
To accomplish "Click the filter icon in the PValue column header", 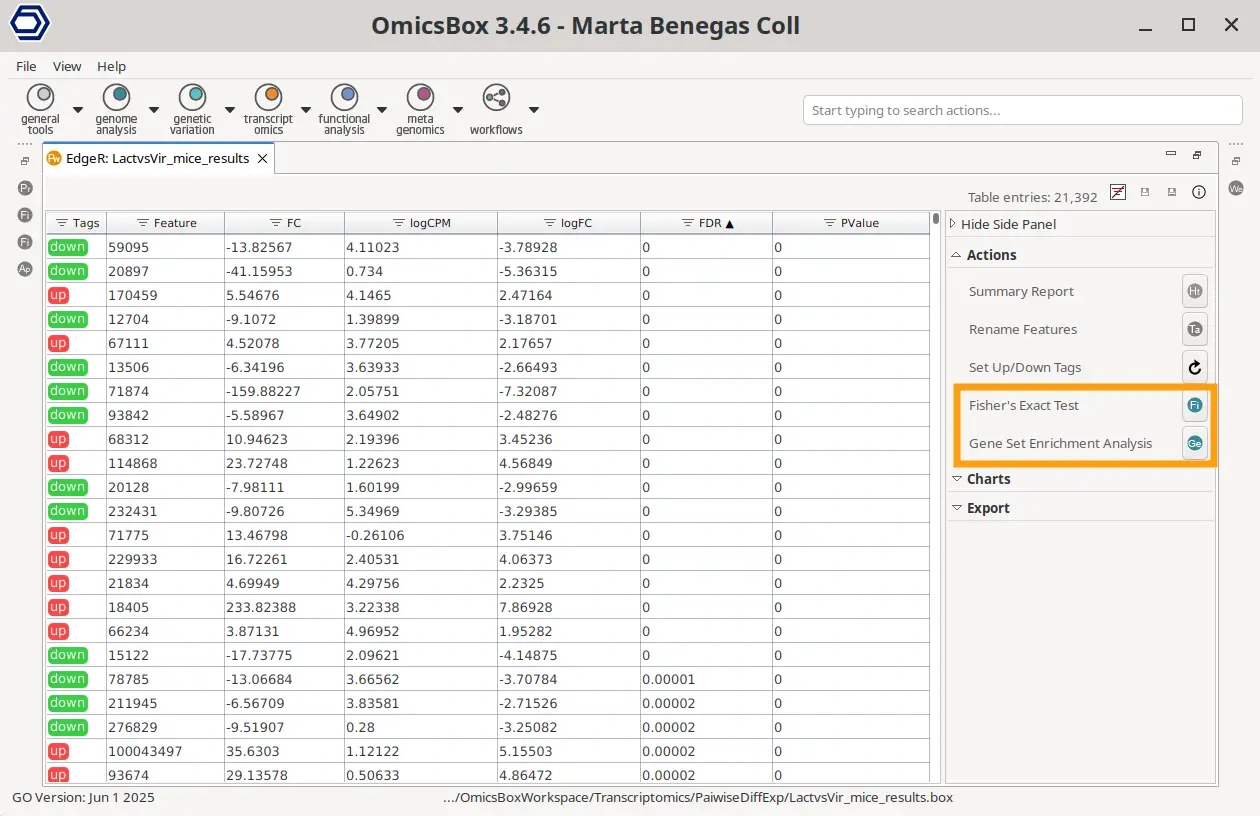I will coord(830,223).
